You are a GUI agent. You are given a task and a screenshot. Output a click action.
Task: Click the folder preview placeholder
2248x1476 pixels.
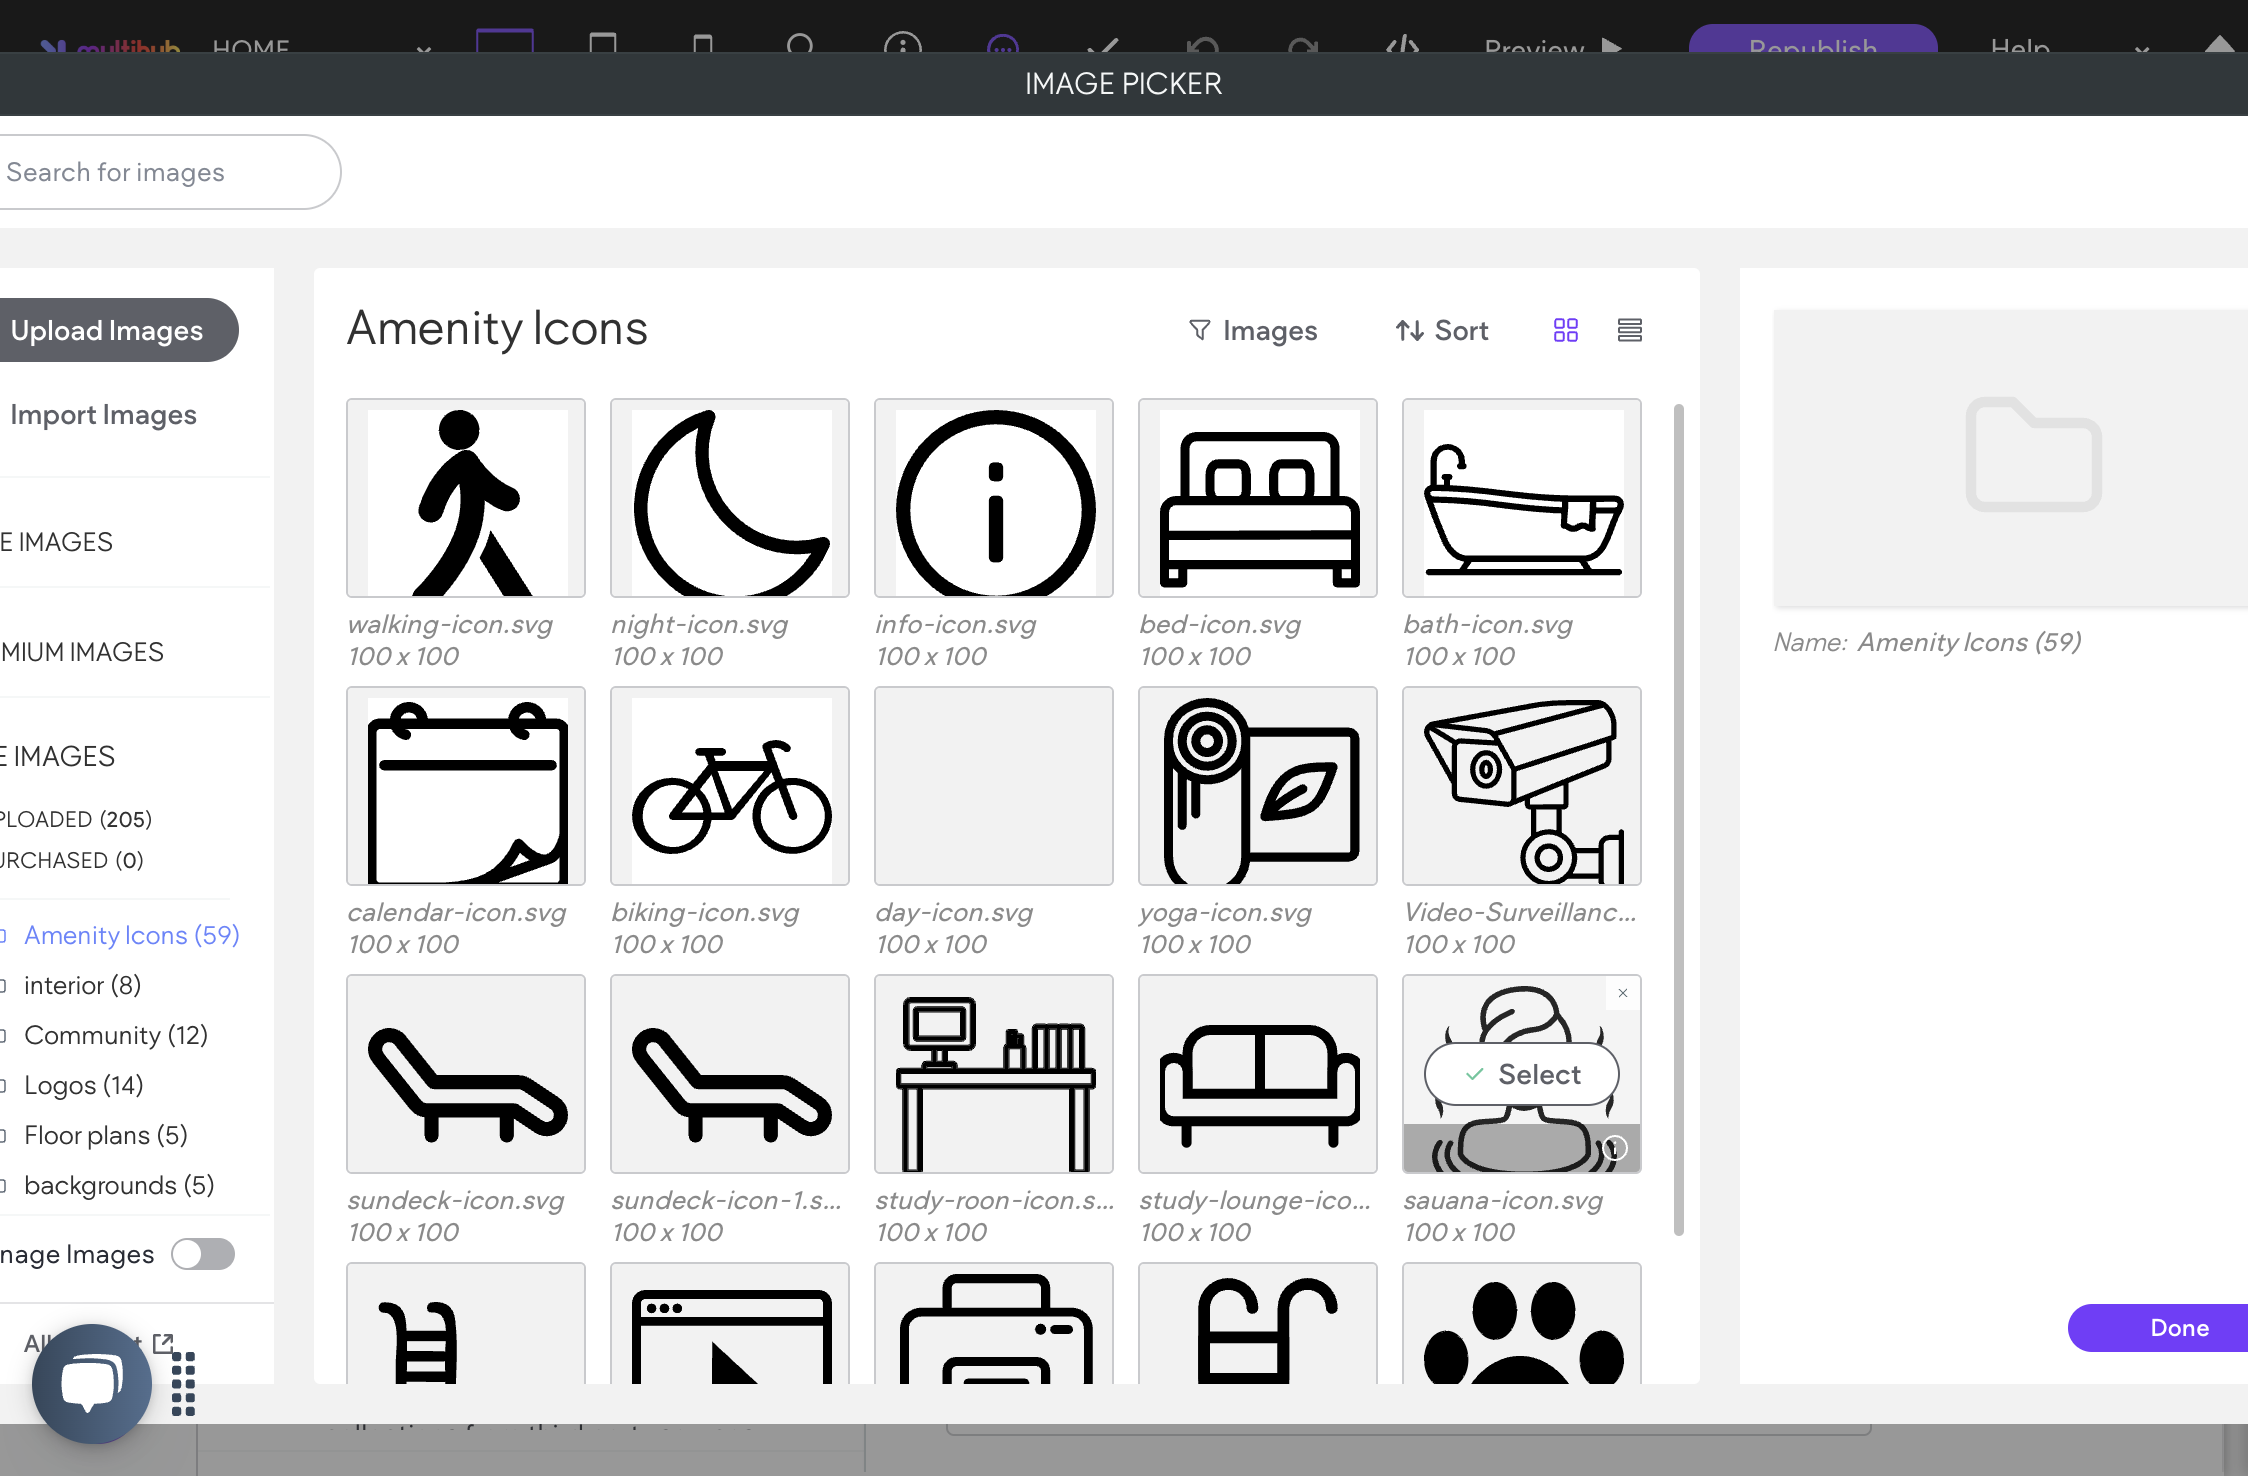coord(2011,458)
